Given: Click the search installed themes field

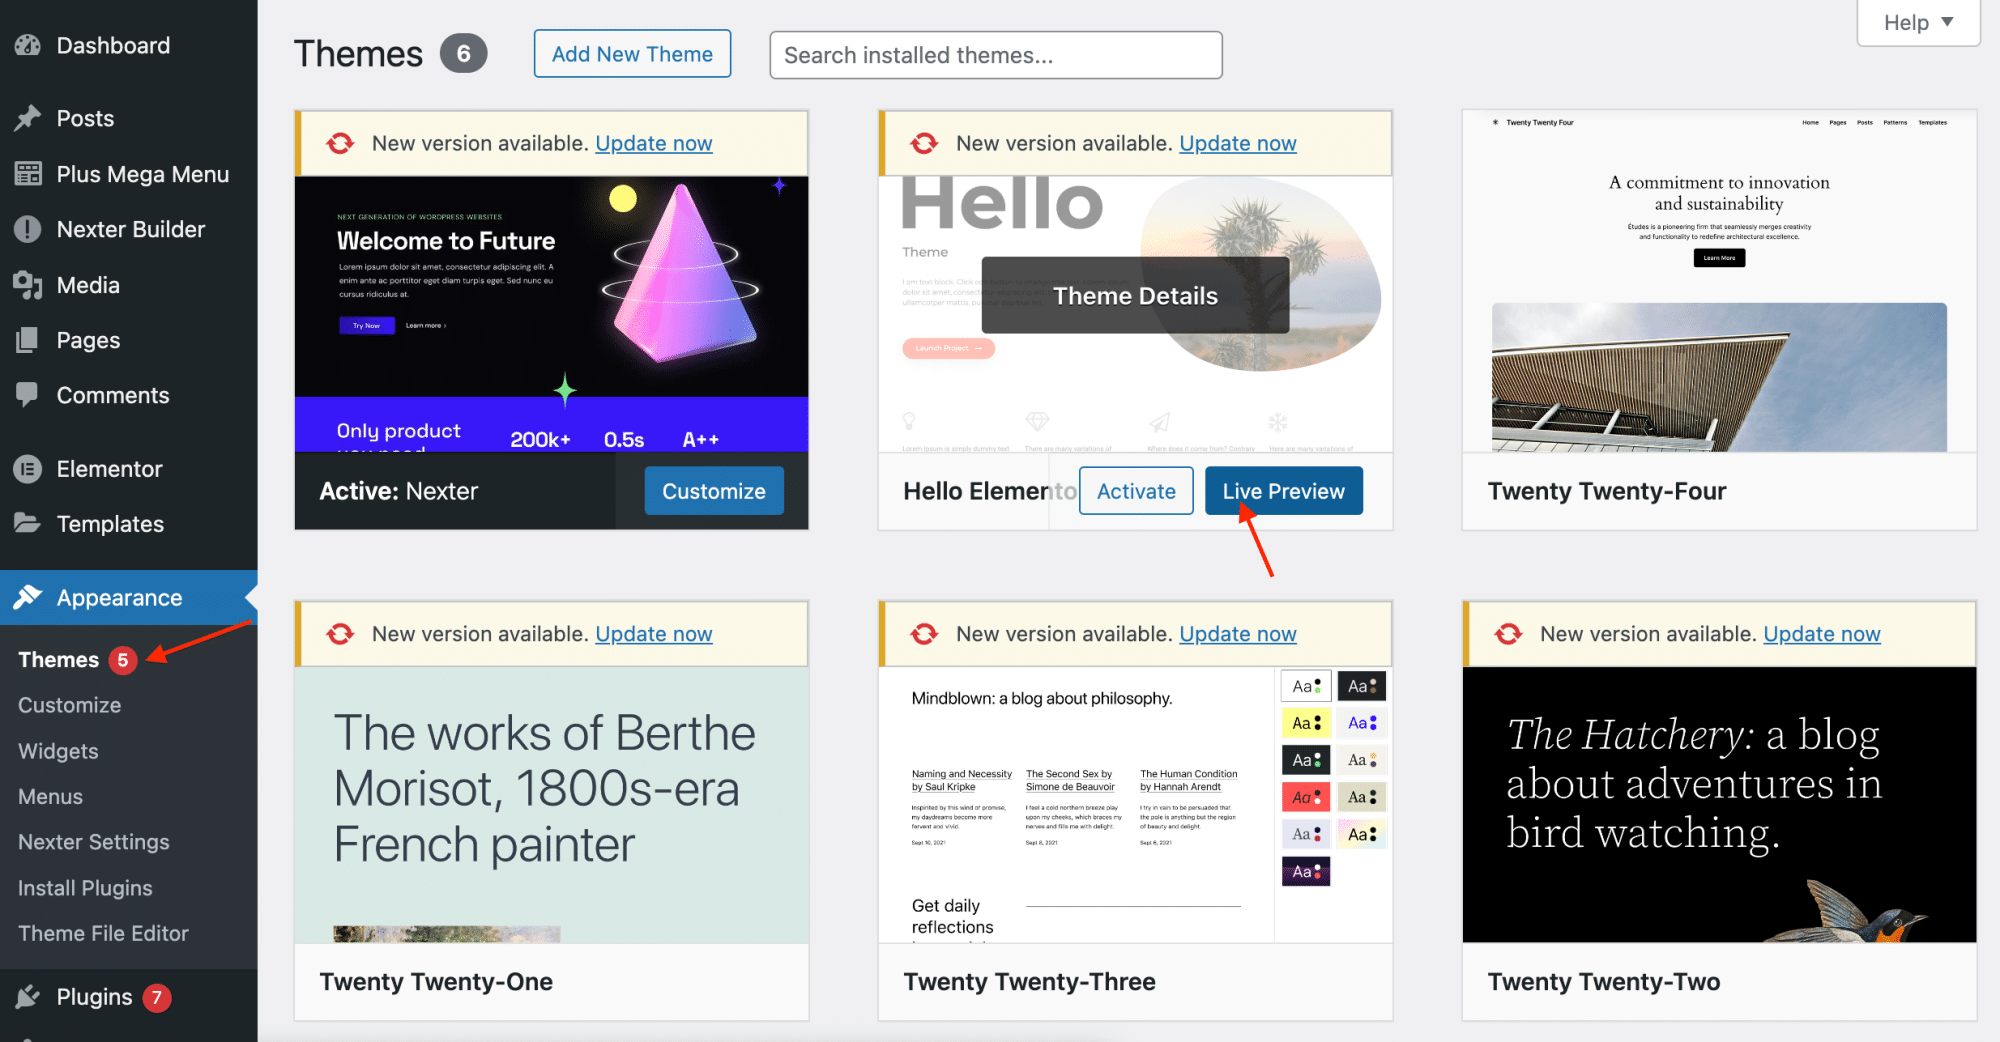Looking at the screenshot, I should point(994,55).
